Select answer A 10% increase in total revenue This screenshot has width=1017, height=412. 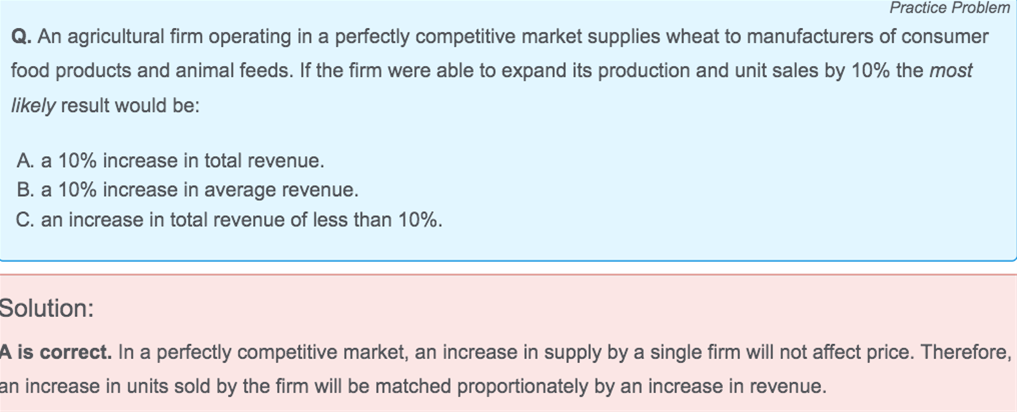(170, 160)
